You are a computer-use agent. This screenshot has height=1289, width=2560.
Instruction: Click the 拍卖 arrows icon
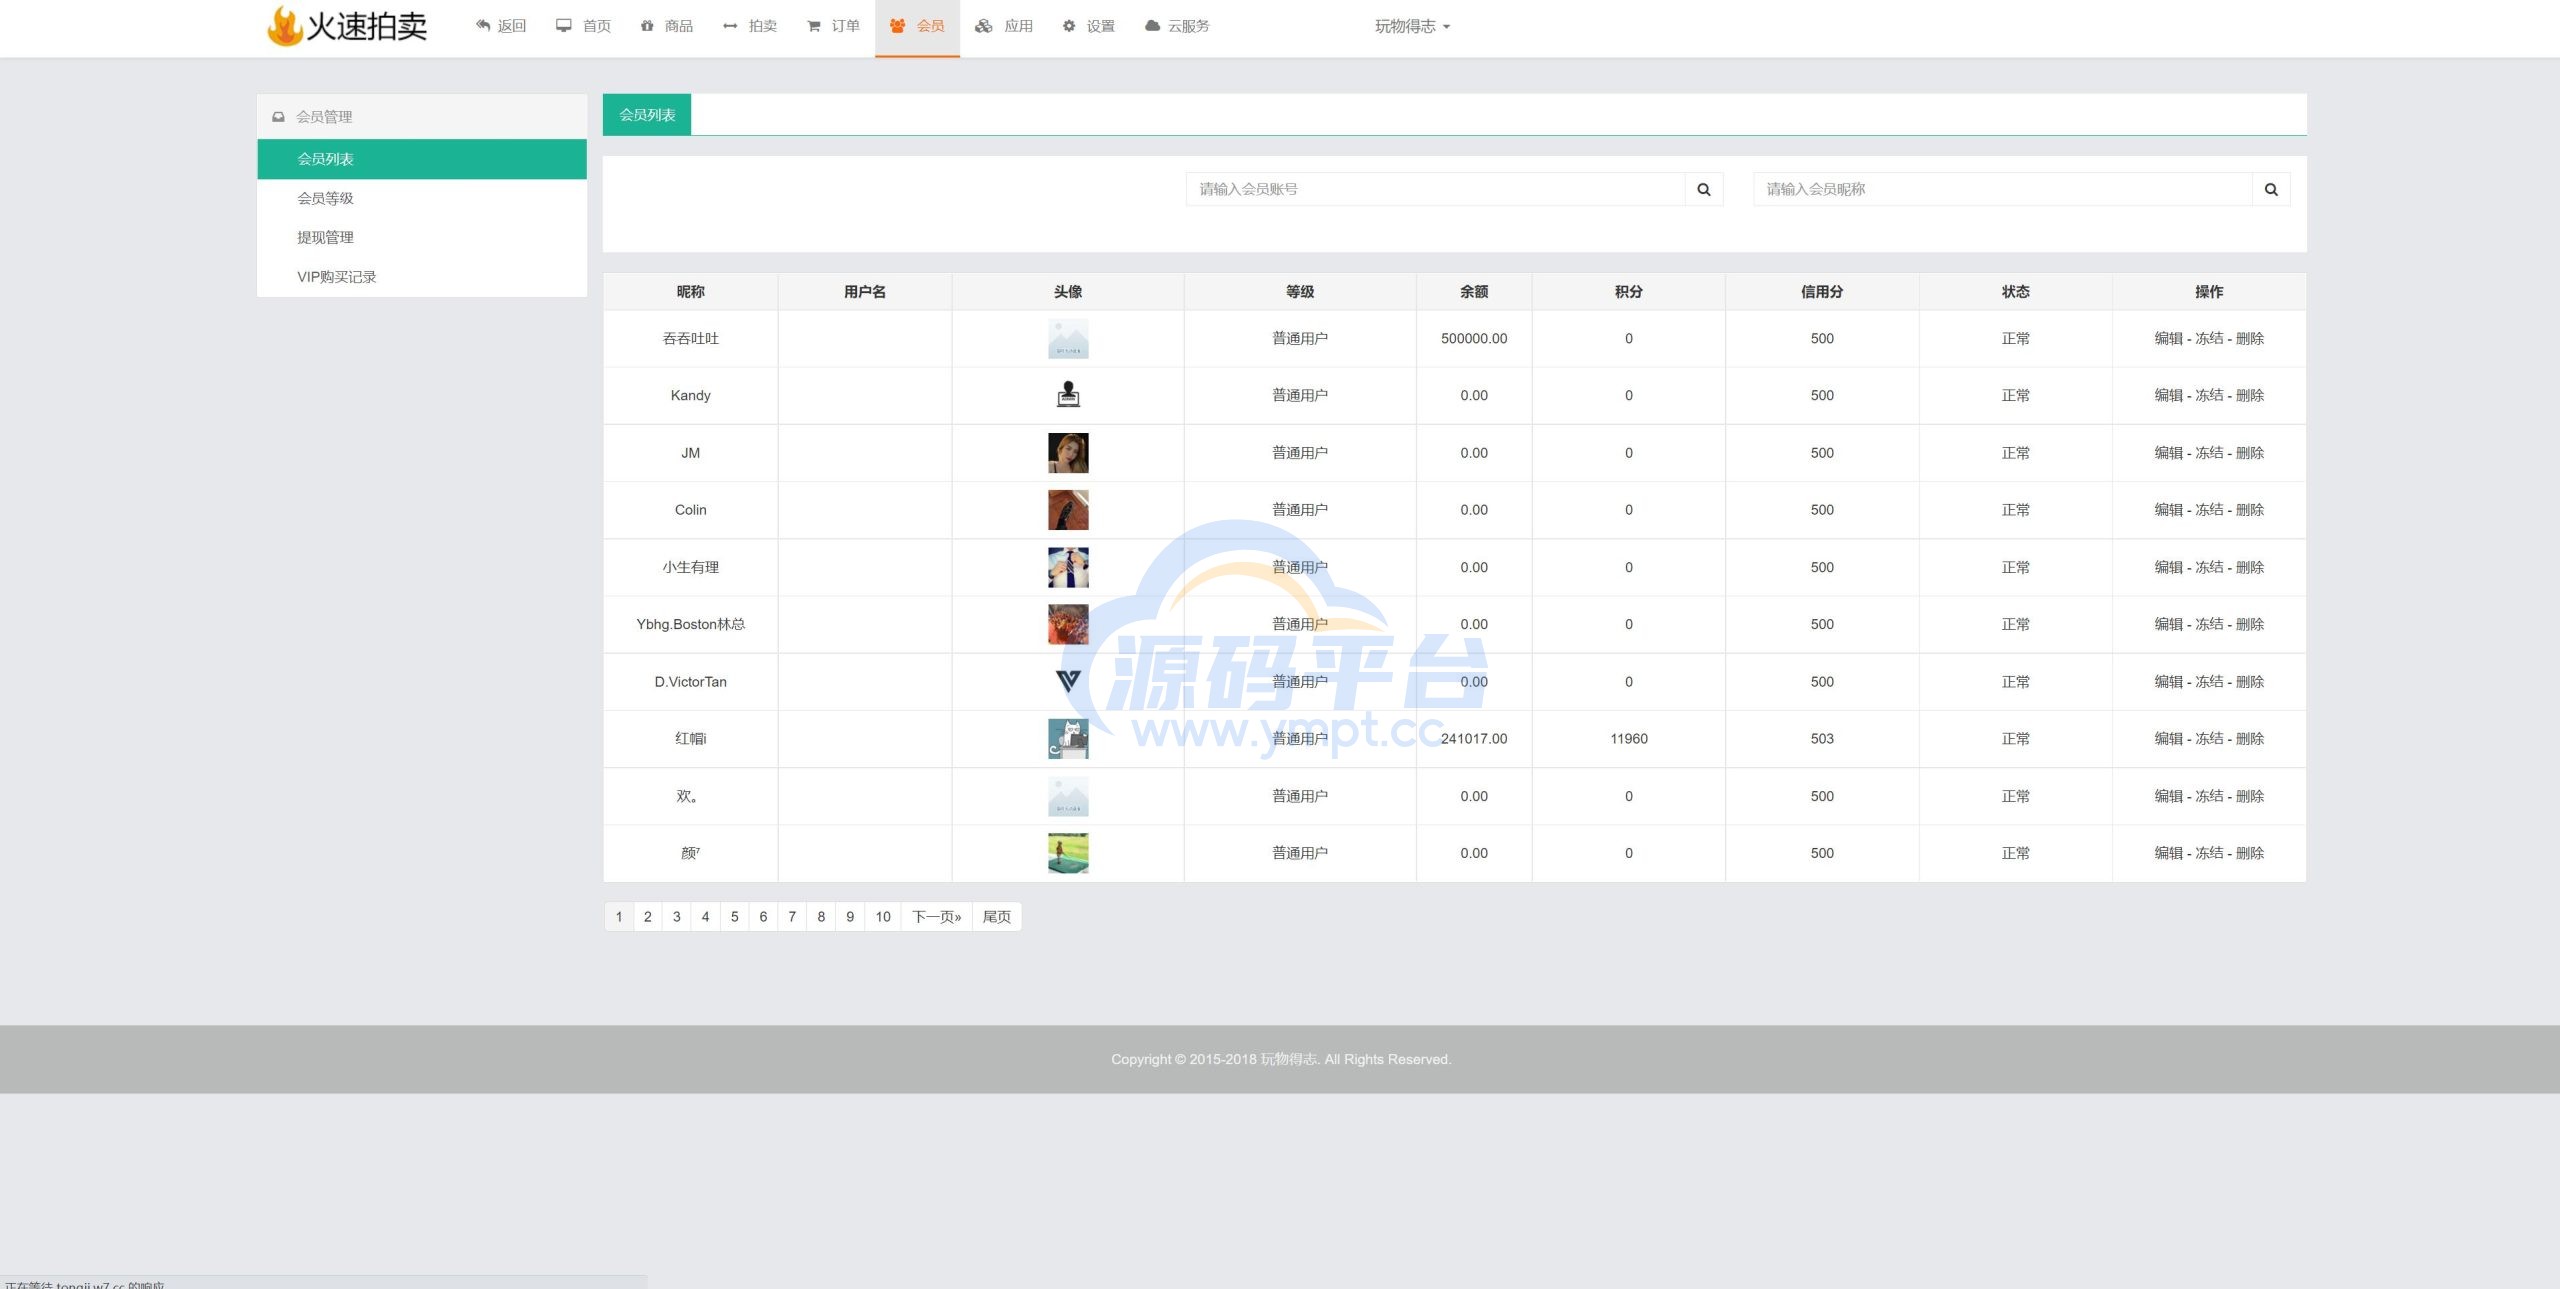coord(730,26)
